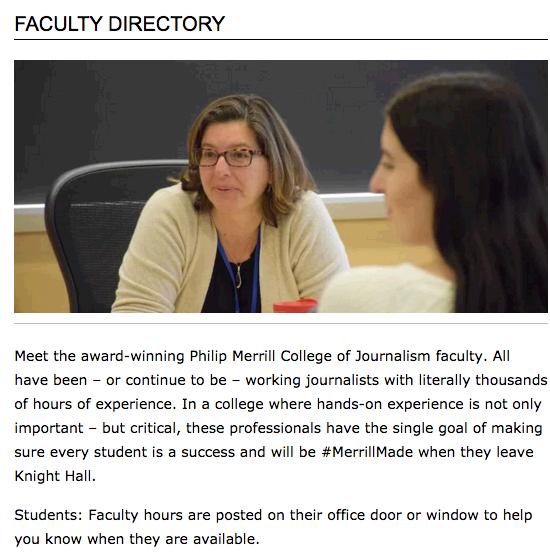Click the phrase hands-on experience
Image resolution: width=550 pixels, height=559 pixels.
(x=390, y=404)
